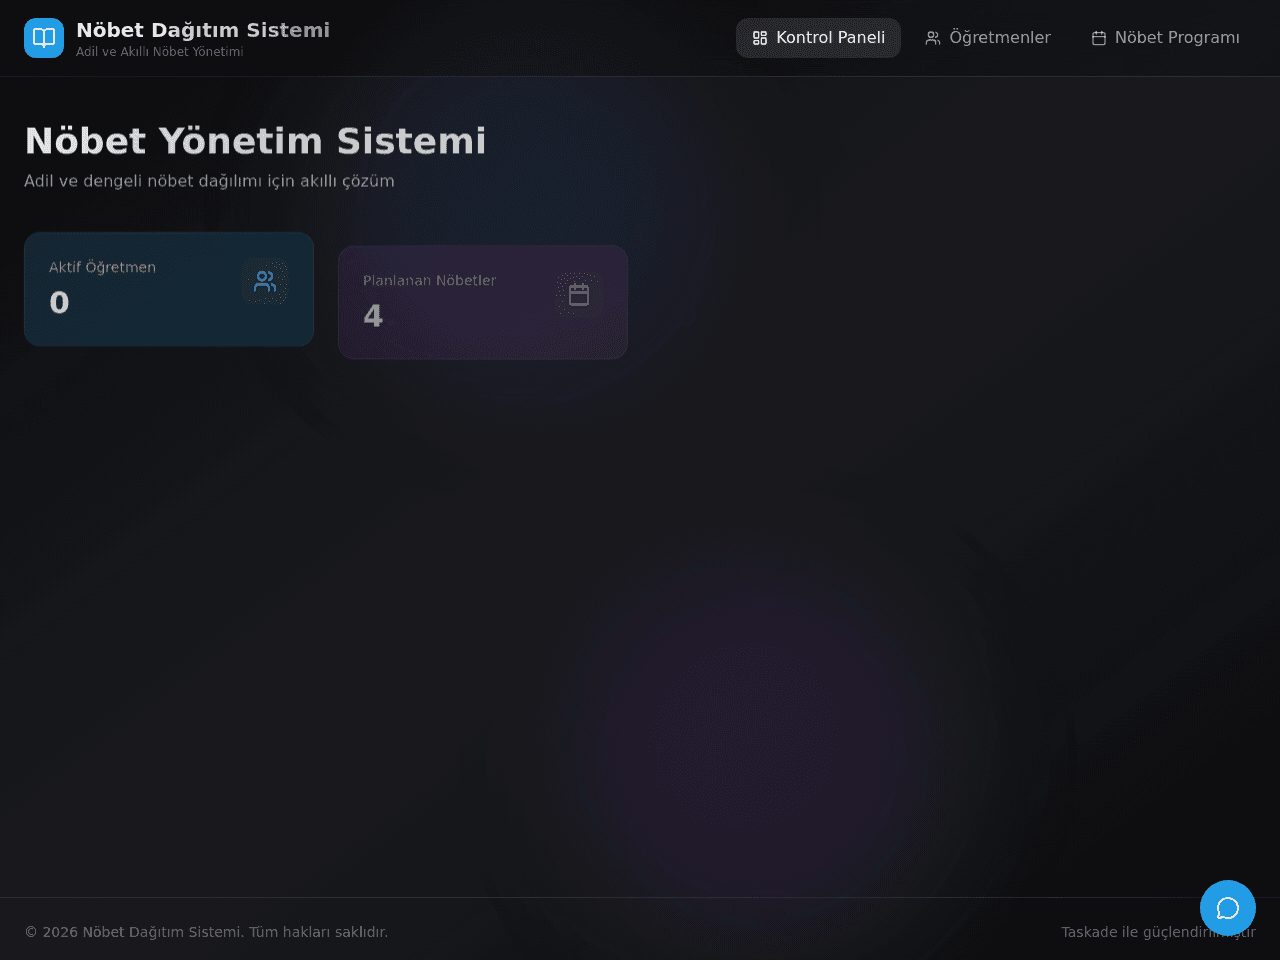
Task: Open the Kontrol Paneli tab
Action: 818,38
